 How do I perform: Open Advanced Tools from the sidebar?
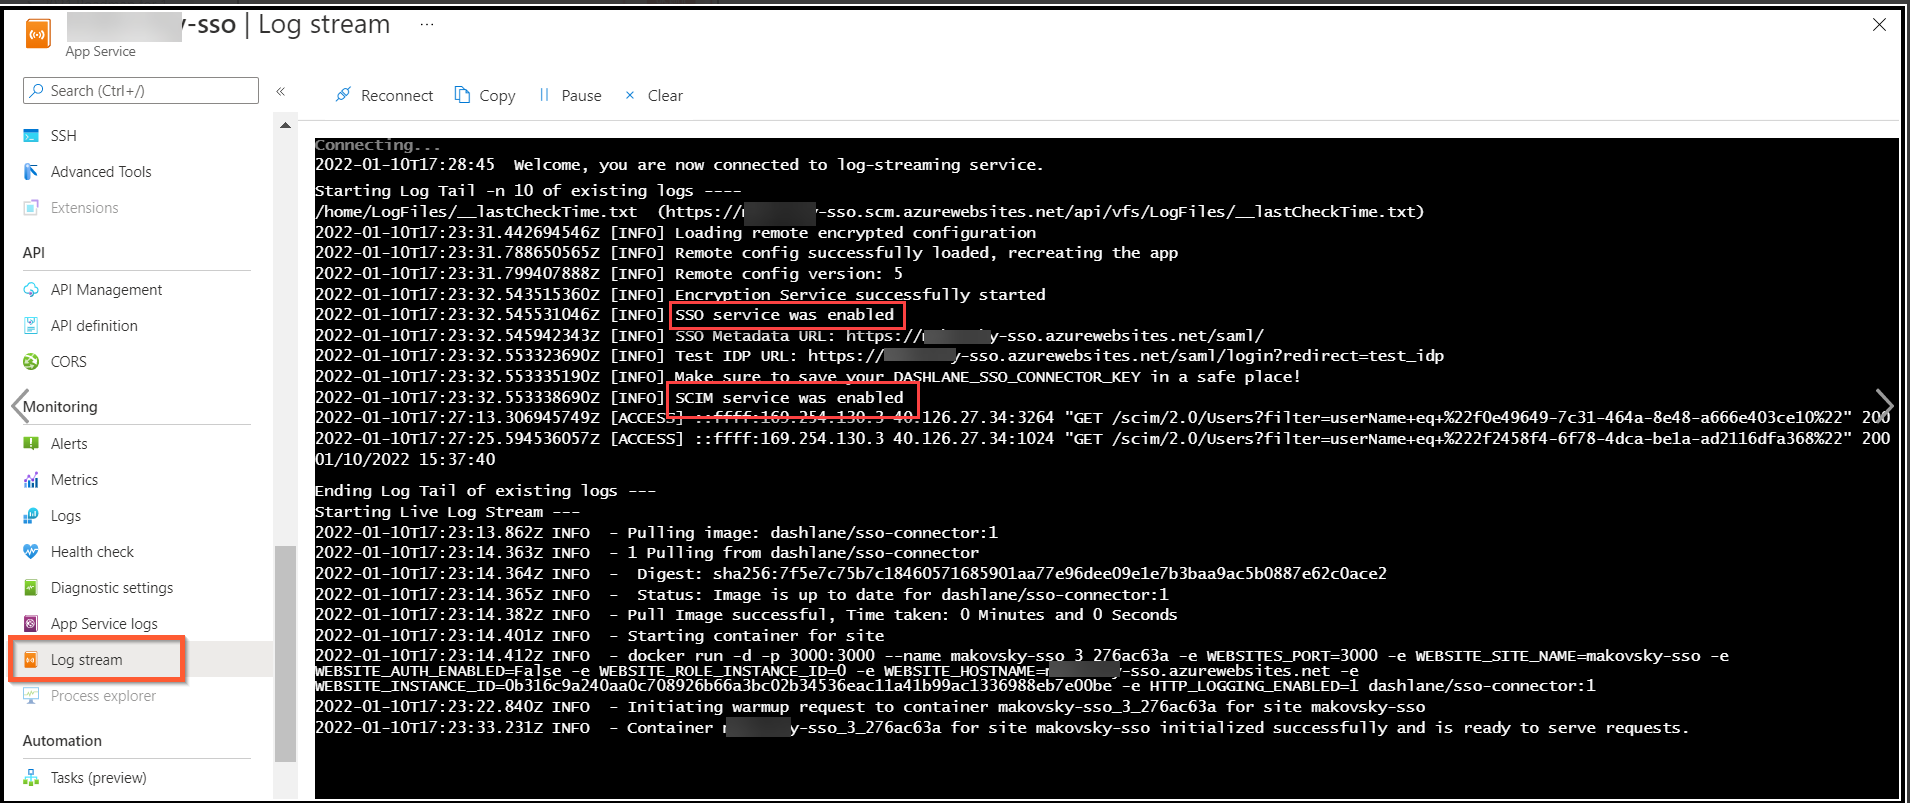[100, 172]
